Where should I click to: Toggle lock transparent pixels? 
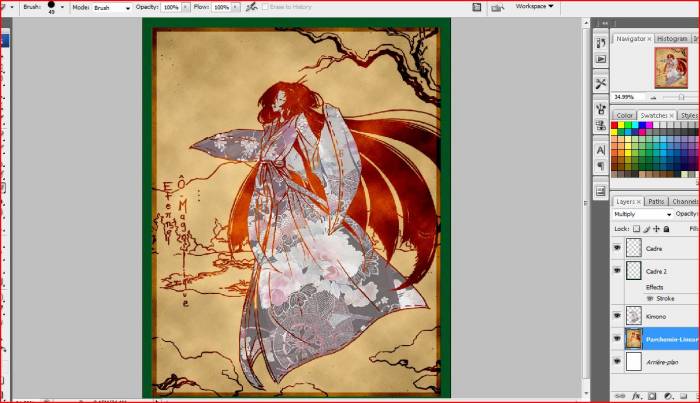(637, 229)
